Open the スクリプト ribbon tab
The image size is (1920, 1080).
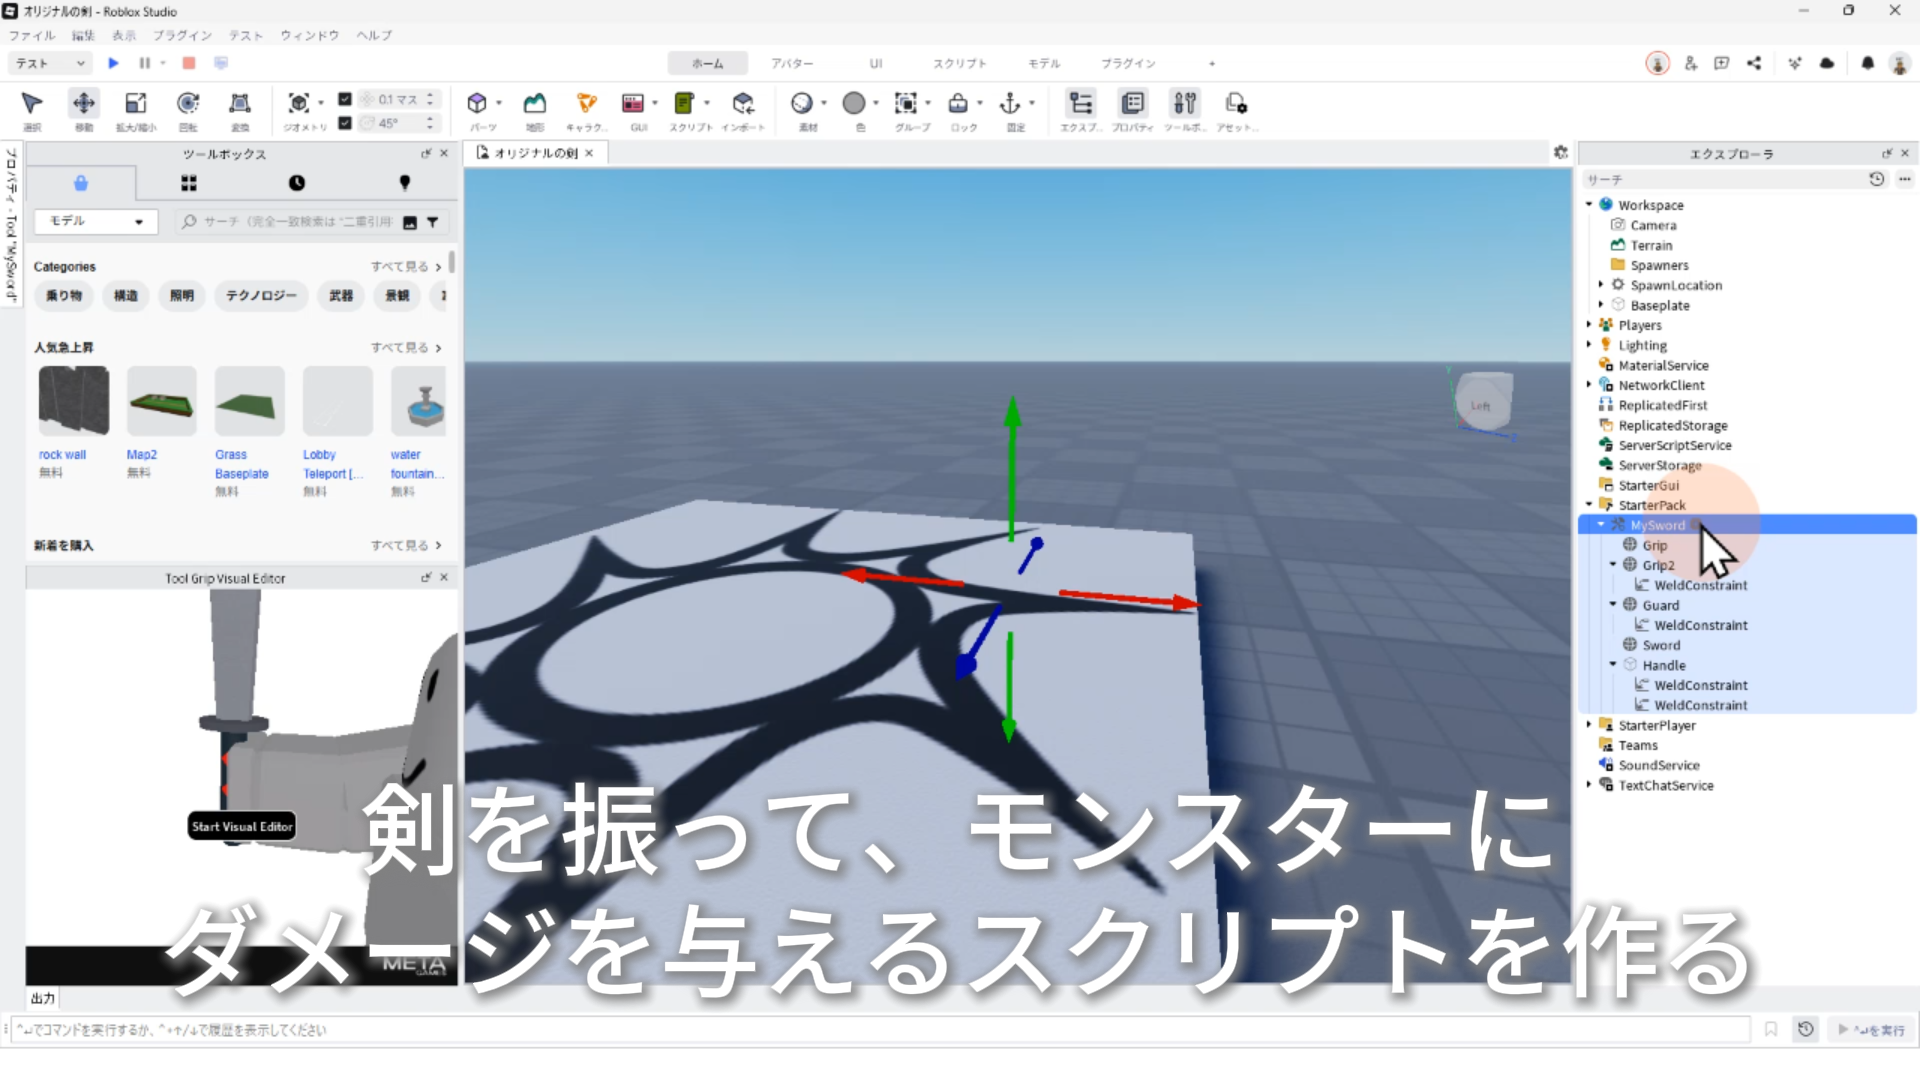point(959,63)
